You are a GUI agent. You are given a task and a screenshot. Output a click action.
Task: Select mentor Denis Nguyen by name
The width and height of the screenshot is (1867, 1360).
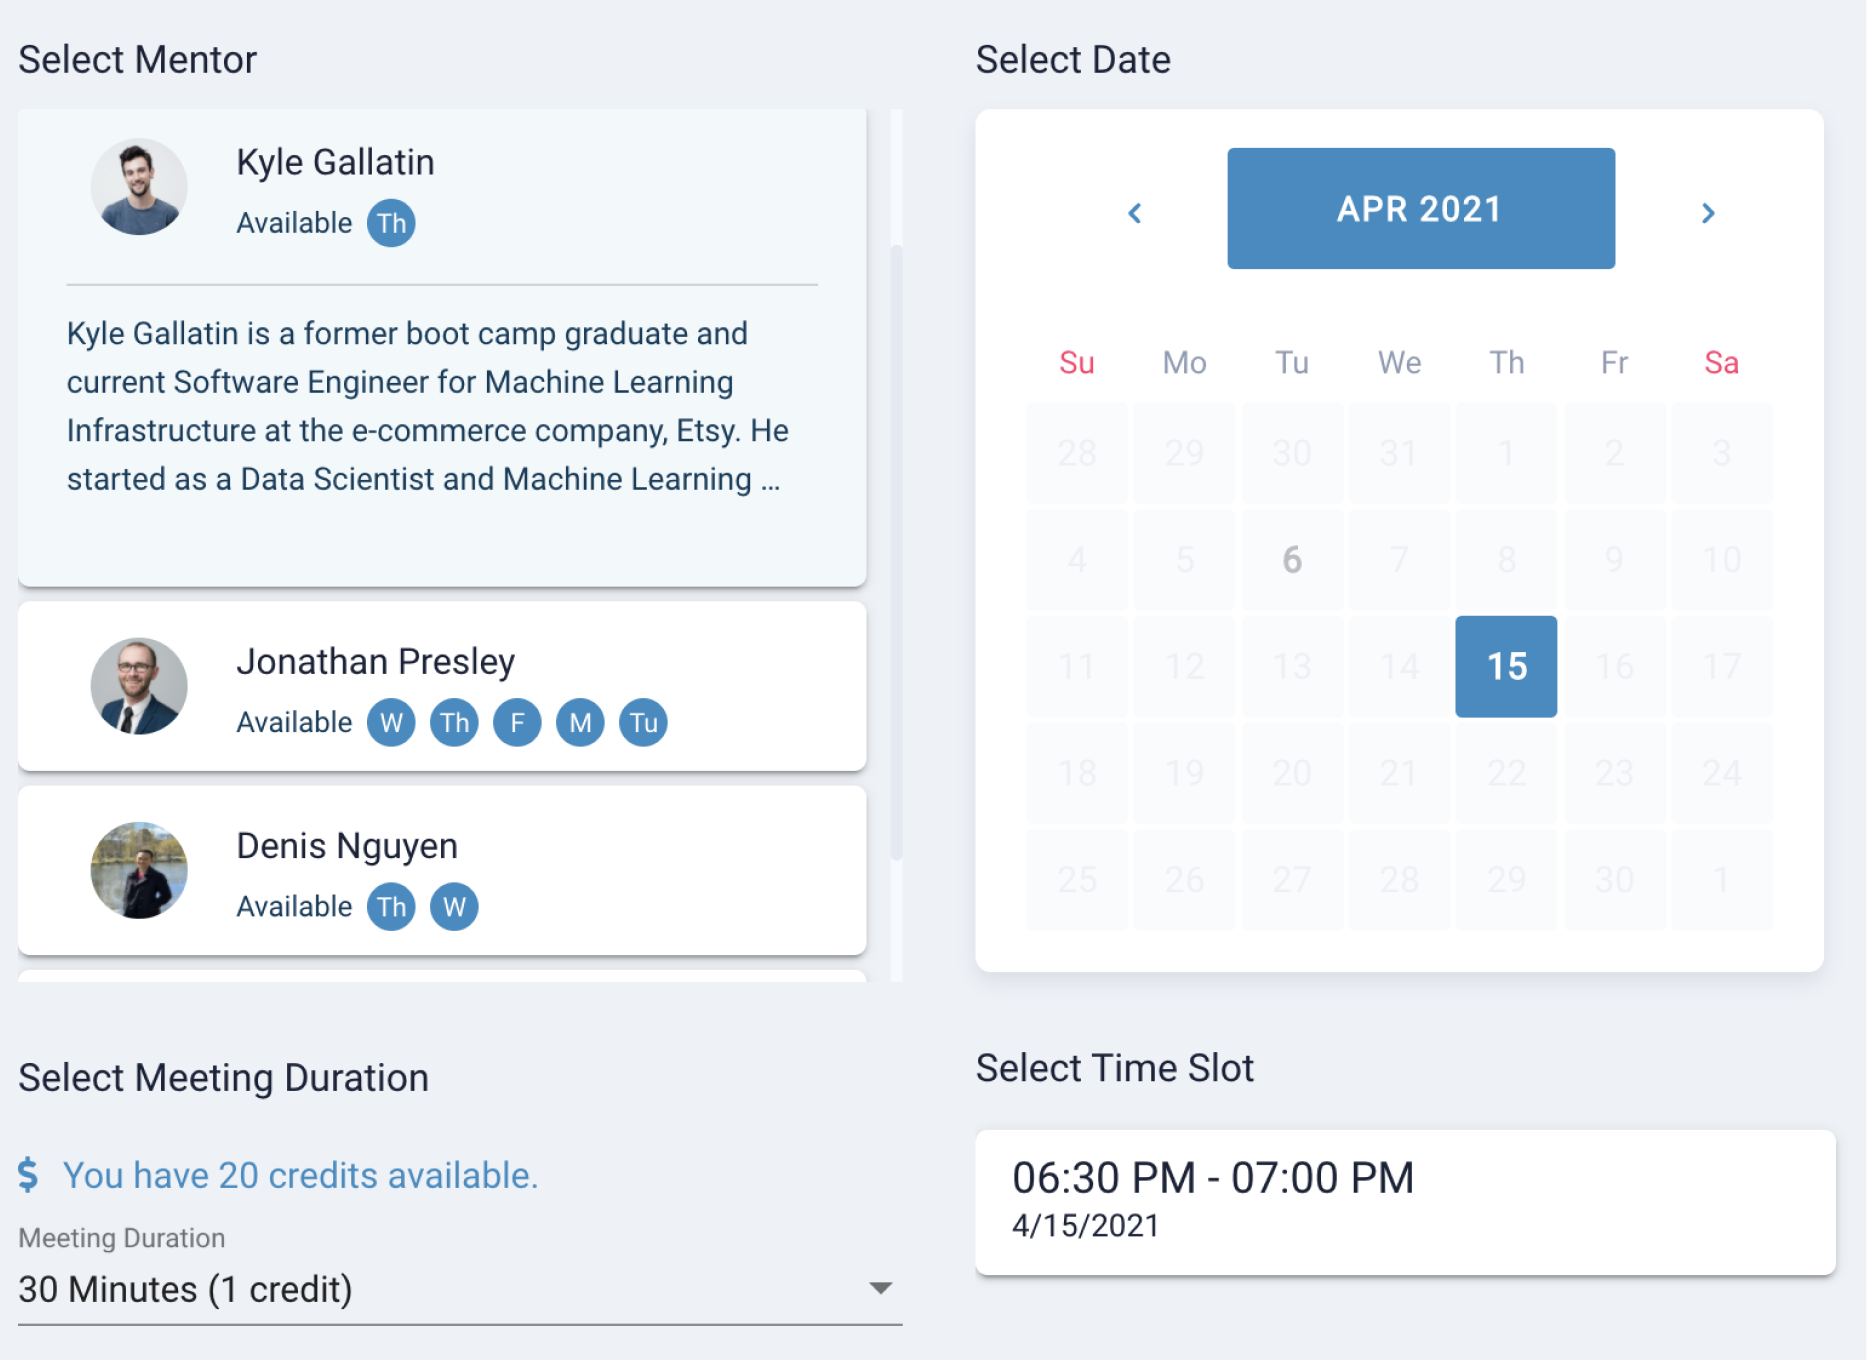click(347, 846)
